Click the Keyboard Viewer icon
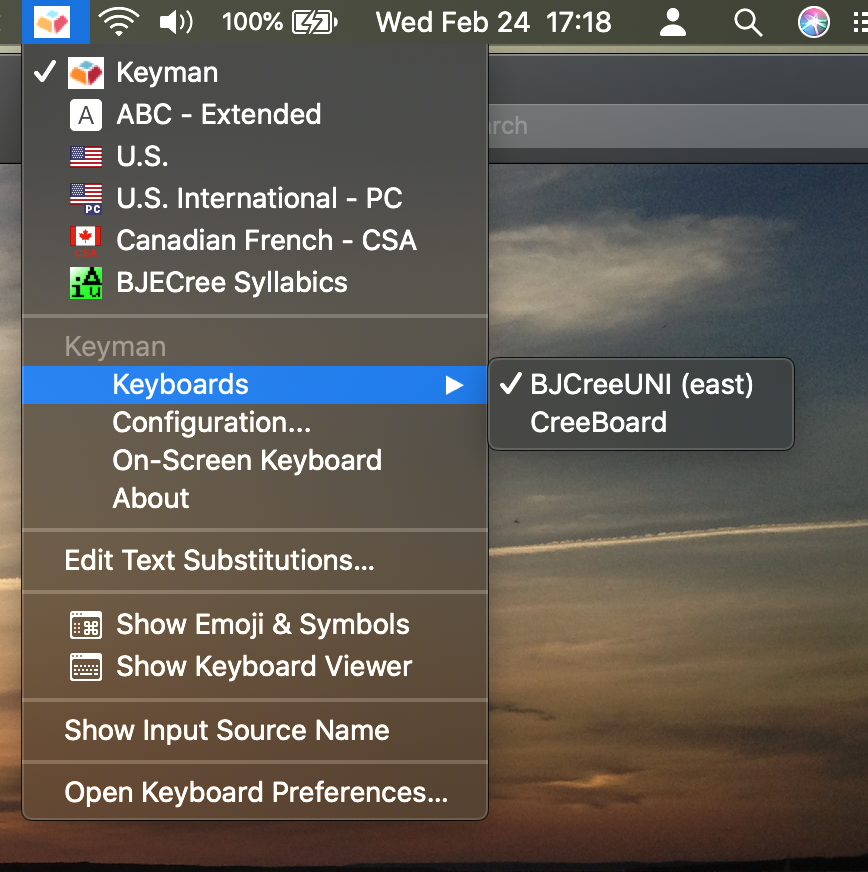The width and height of the screenshot is (868, 872). [x=85, y=666]
